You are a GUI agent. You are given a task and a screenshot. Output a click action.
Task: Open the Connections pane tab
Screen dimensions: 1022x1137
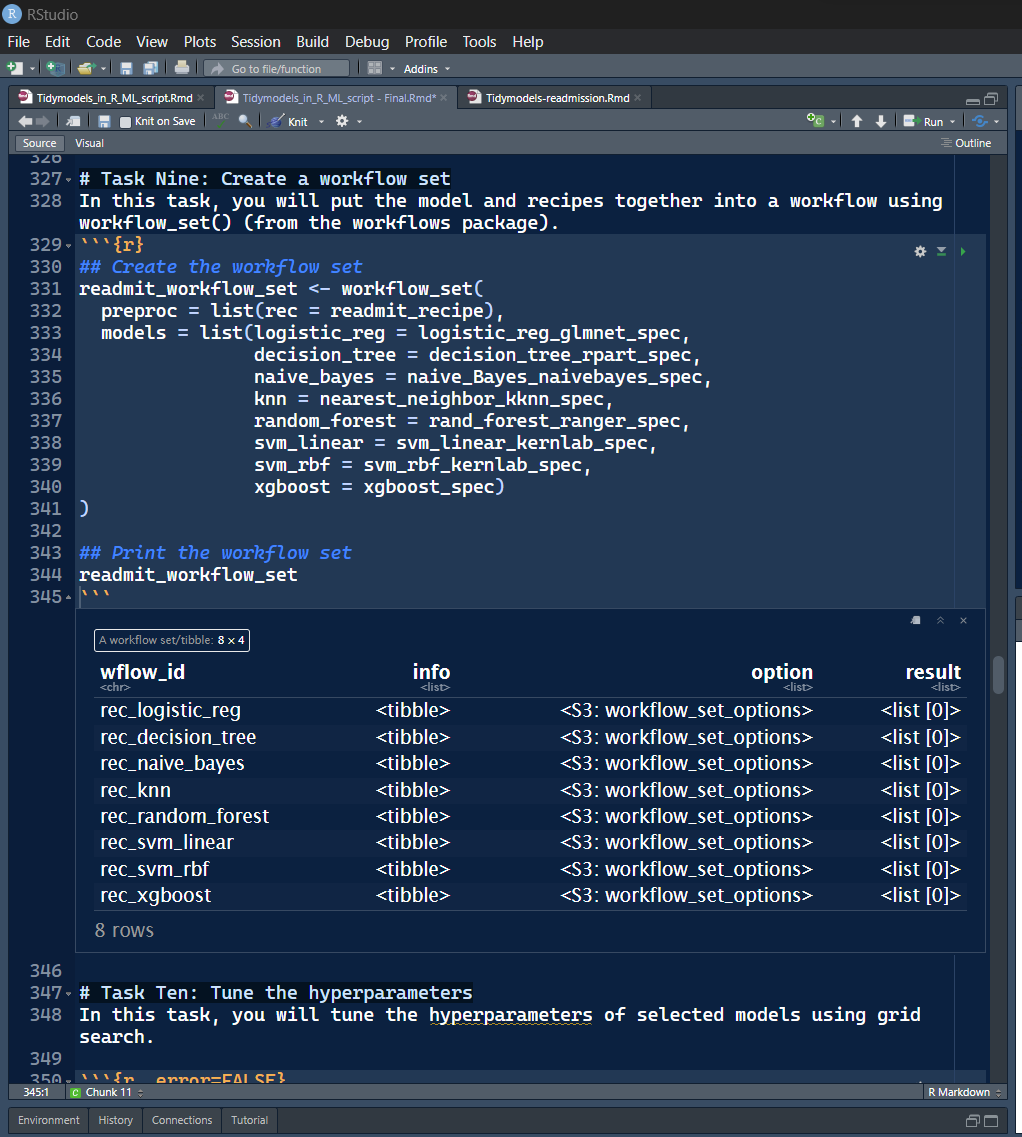(182, 1120)
